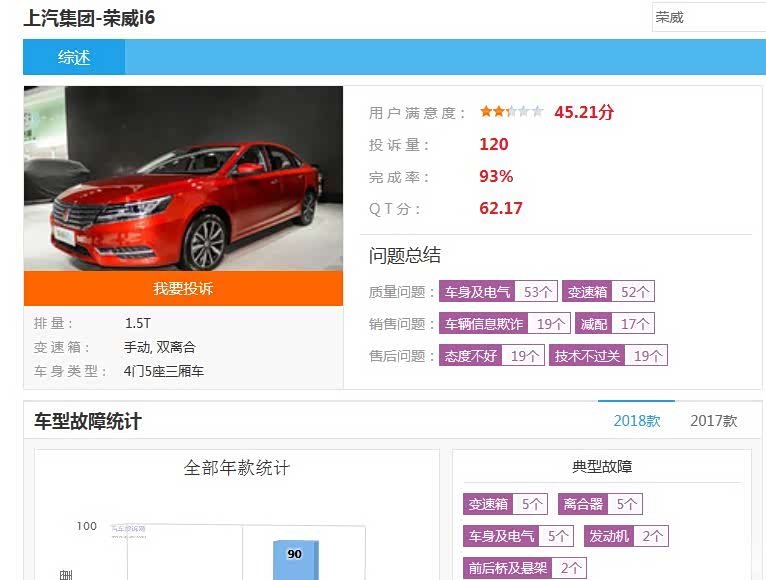This screenshot has height=580, width=766.
Task: Switch to the 2017款 model year tab
Action: point(714,421)
